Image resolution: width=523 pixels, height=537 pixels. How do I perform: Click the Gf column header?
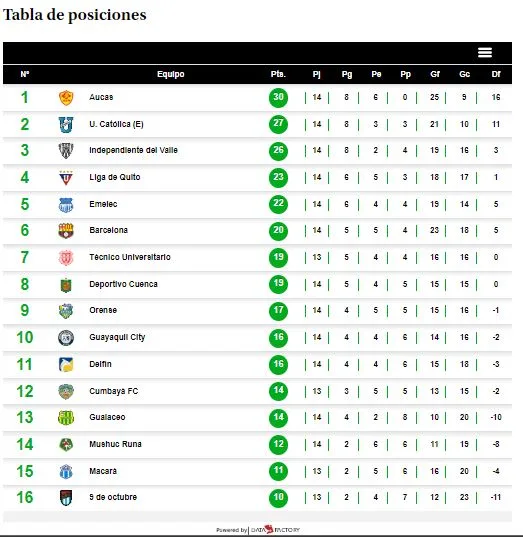[x=435, y=74]
